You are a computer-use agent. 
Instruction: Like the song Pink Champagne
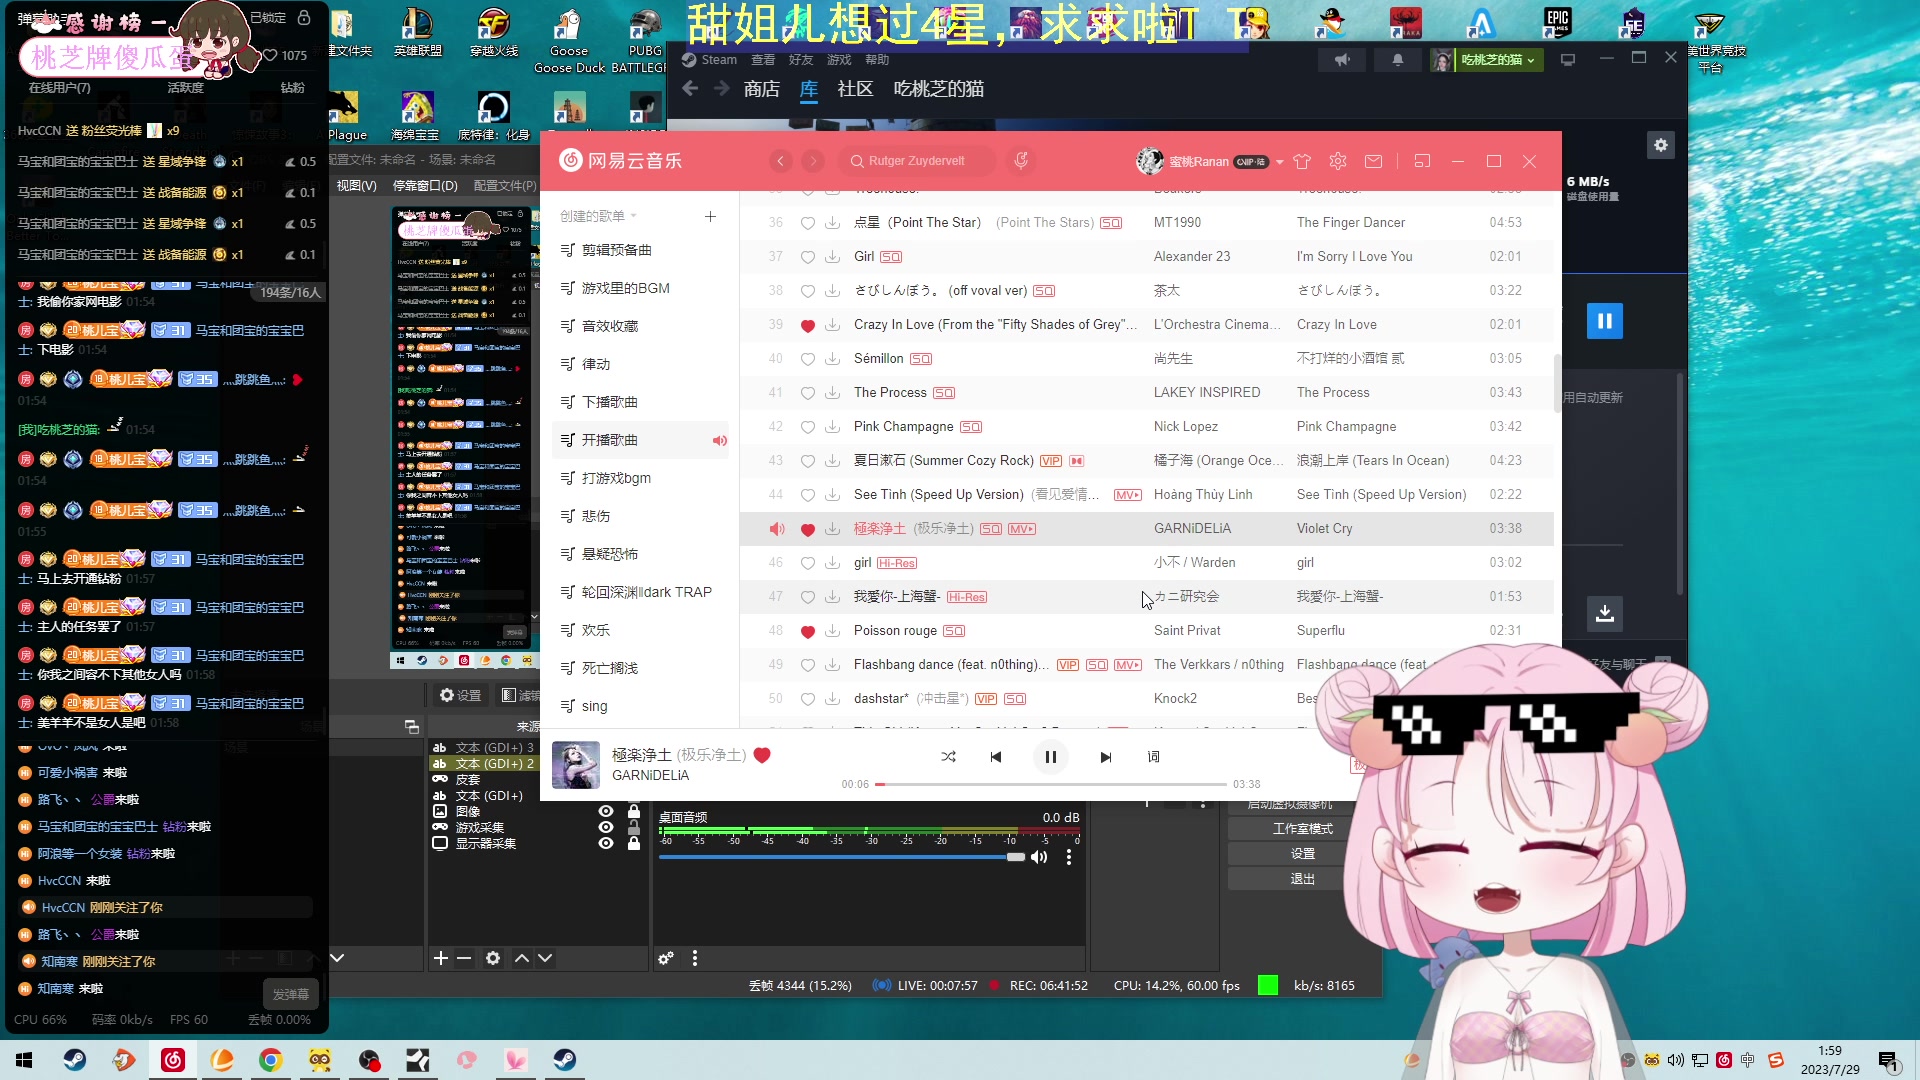pos(808,427)
